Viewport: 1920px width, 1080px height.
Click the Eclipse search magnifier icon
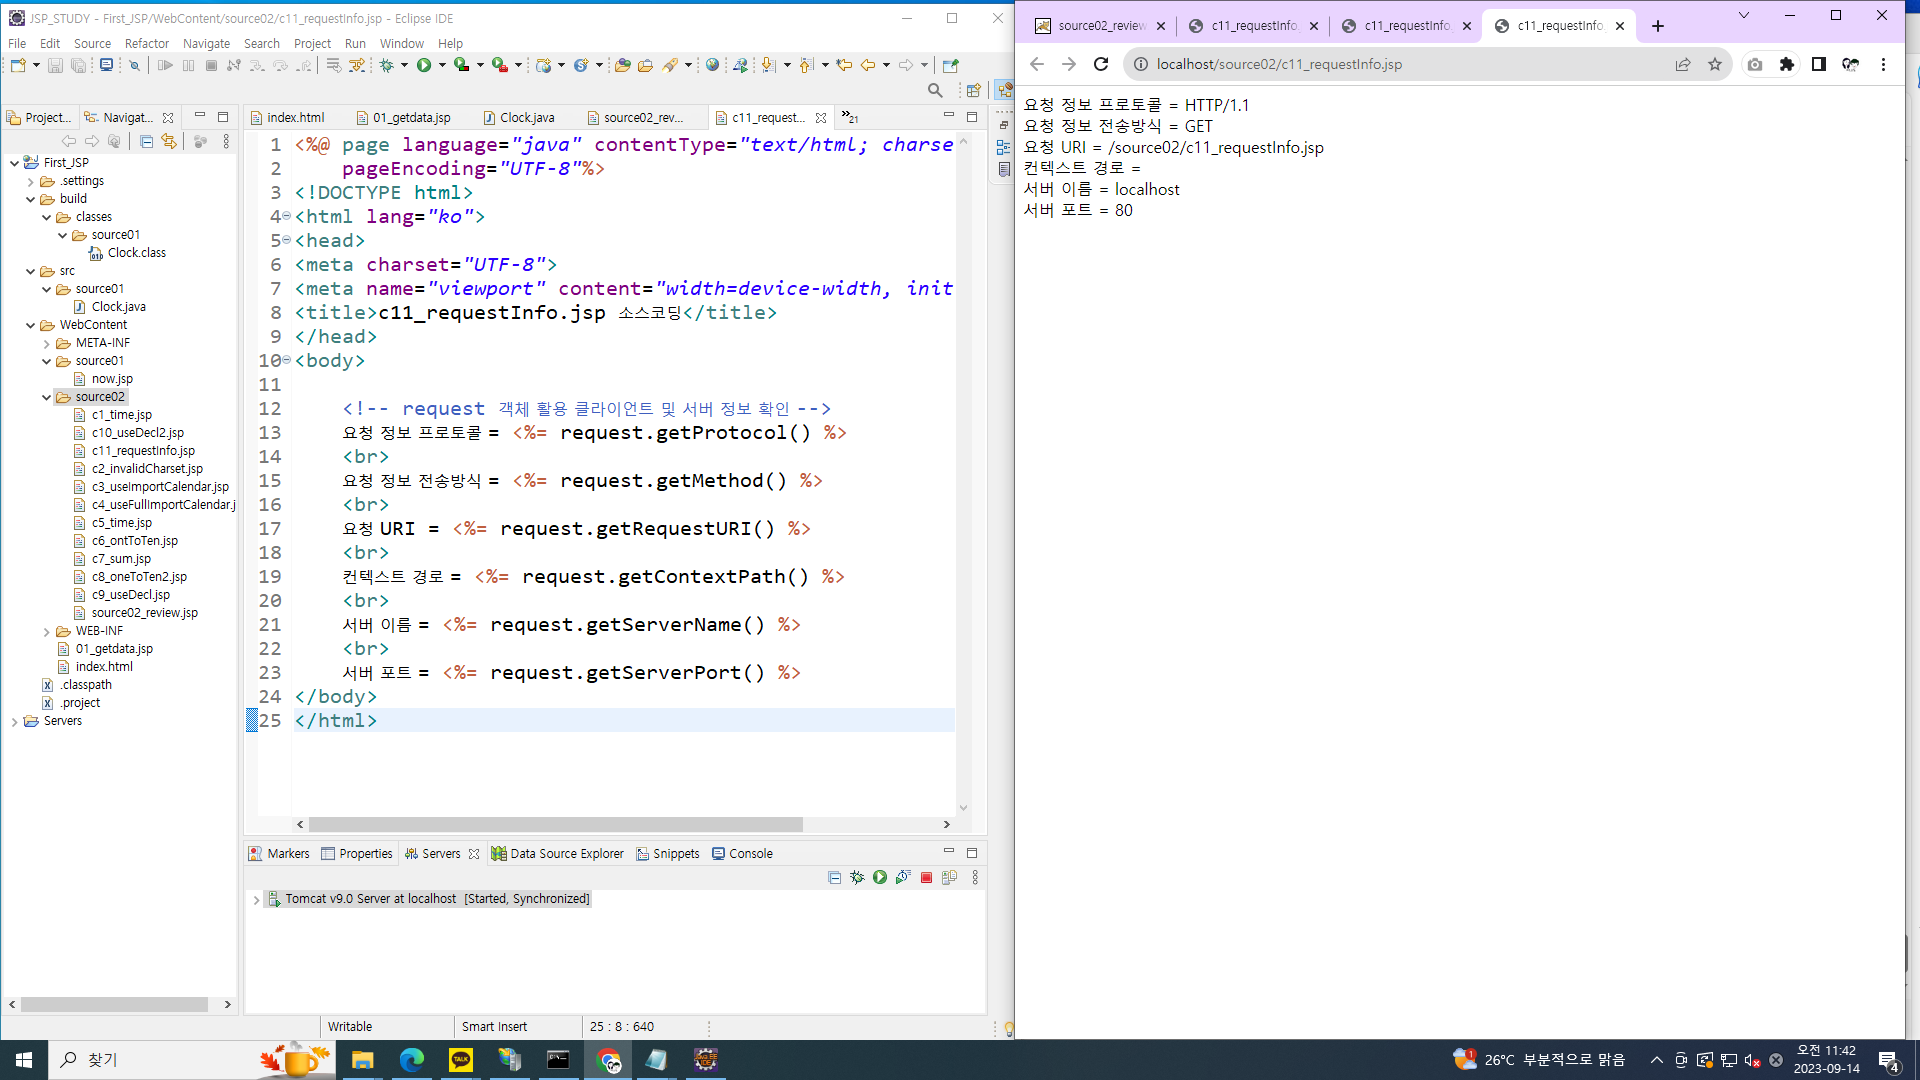pyautogui.click(x=935, y=90)
